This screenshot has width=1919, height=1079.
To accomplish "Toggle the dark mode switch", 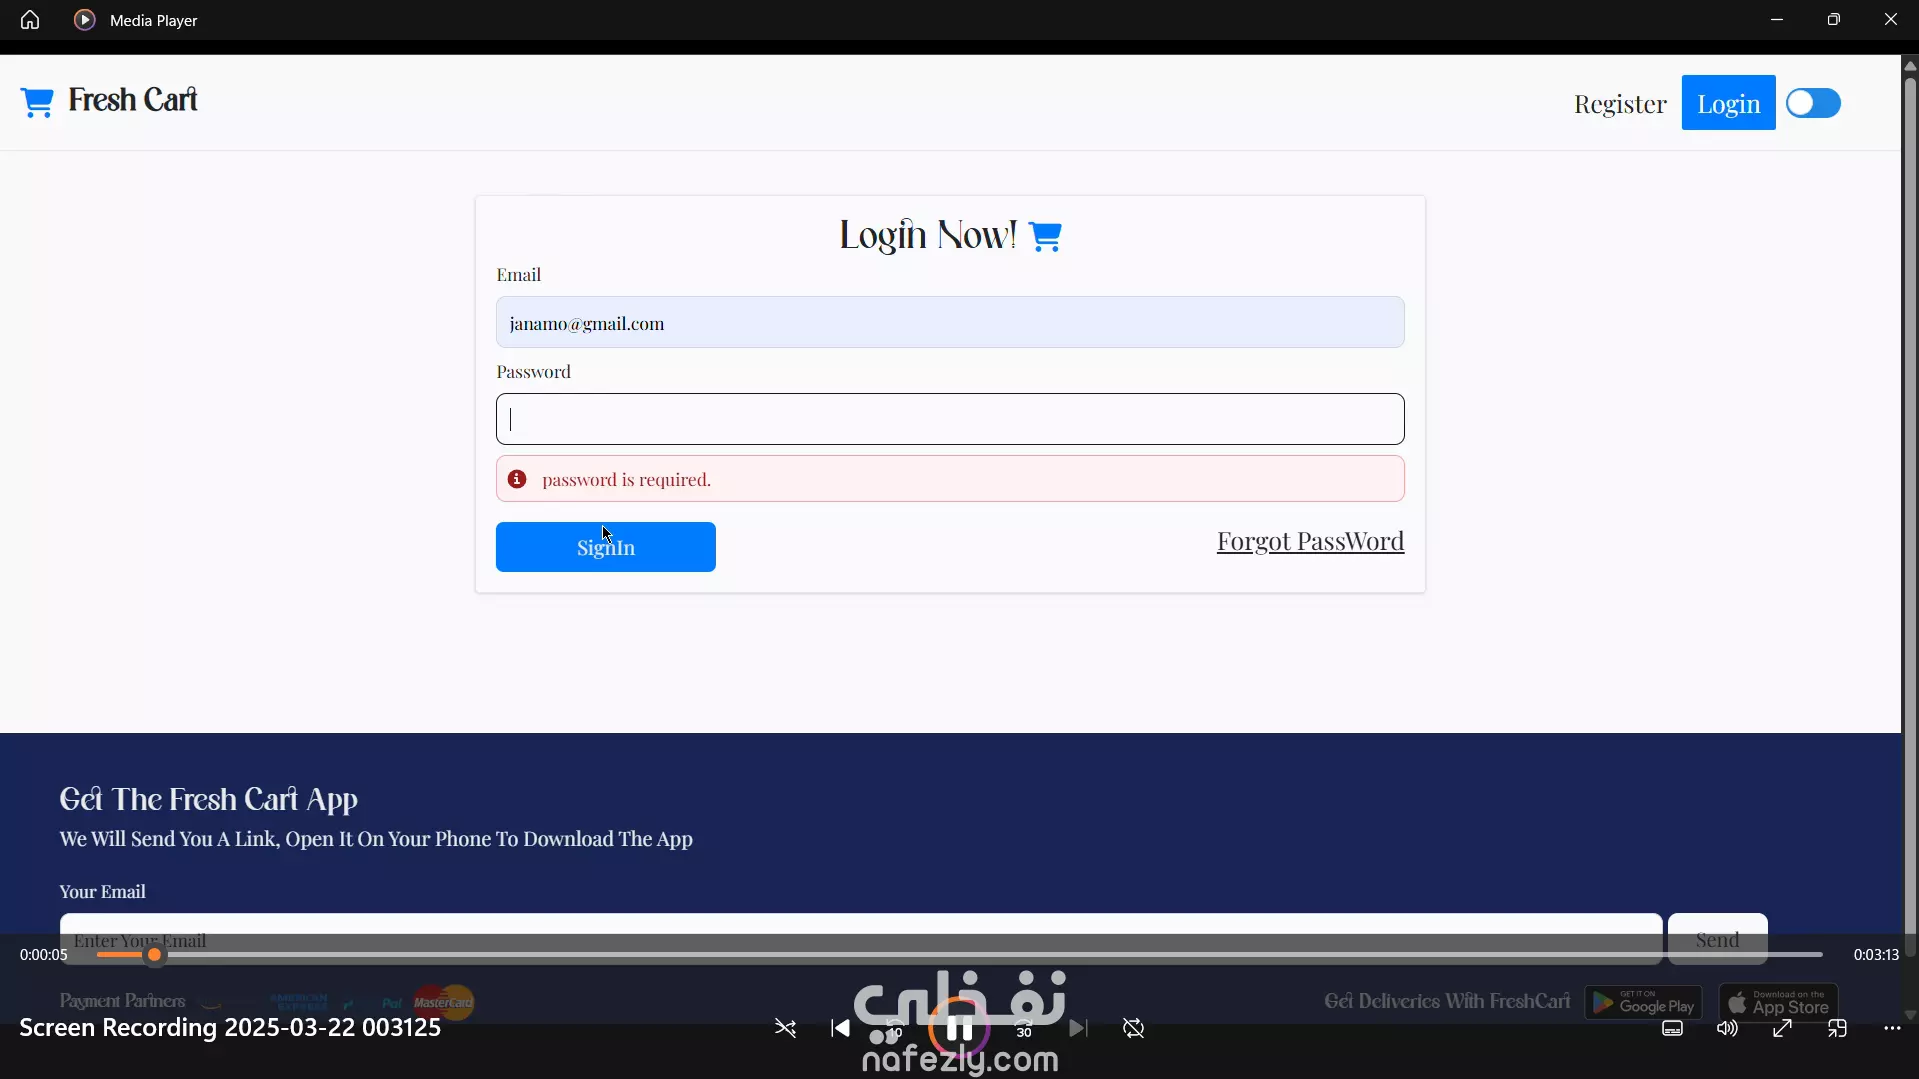I will pos(1813,103).
